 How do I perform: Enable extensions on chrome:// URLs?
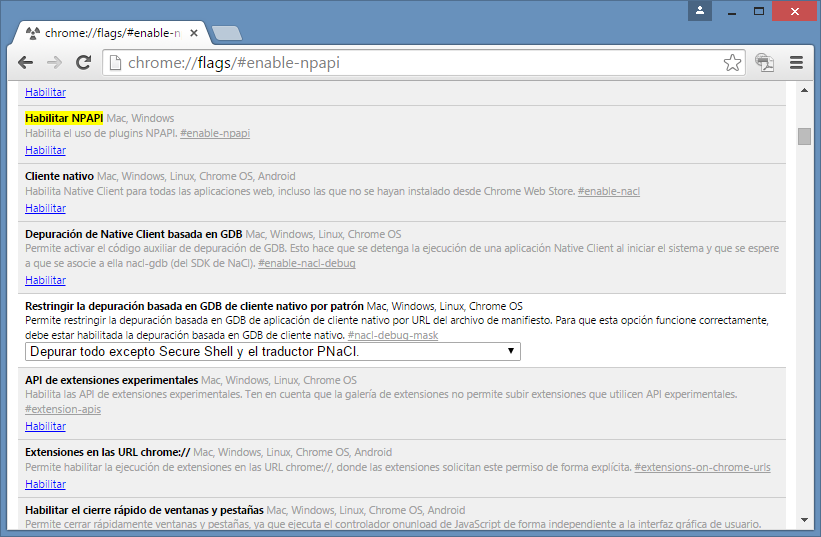coord(45,484)
